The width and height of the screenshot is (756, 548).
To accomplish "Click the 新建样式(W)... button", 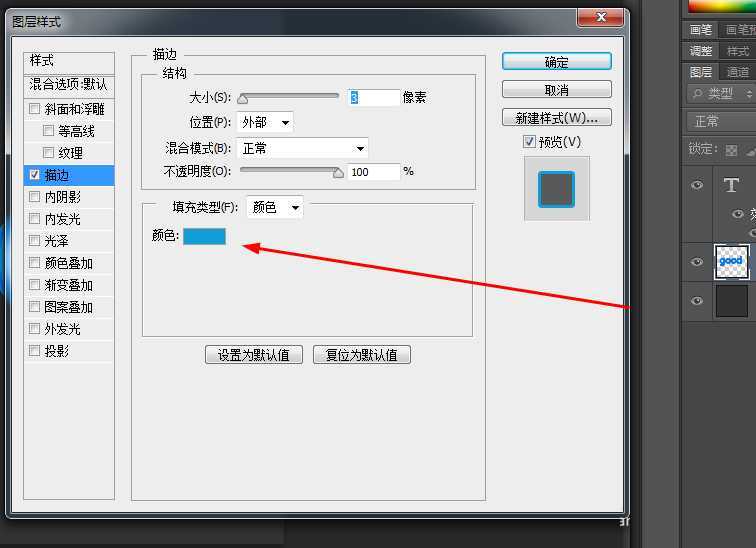I will point(557,118).
